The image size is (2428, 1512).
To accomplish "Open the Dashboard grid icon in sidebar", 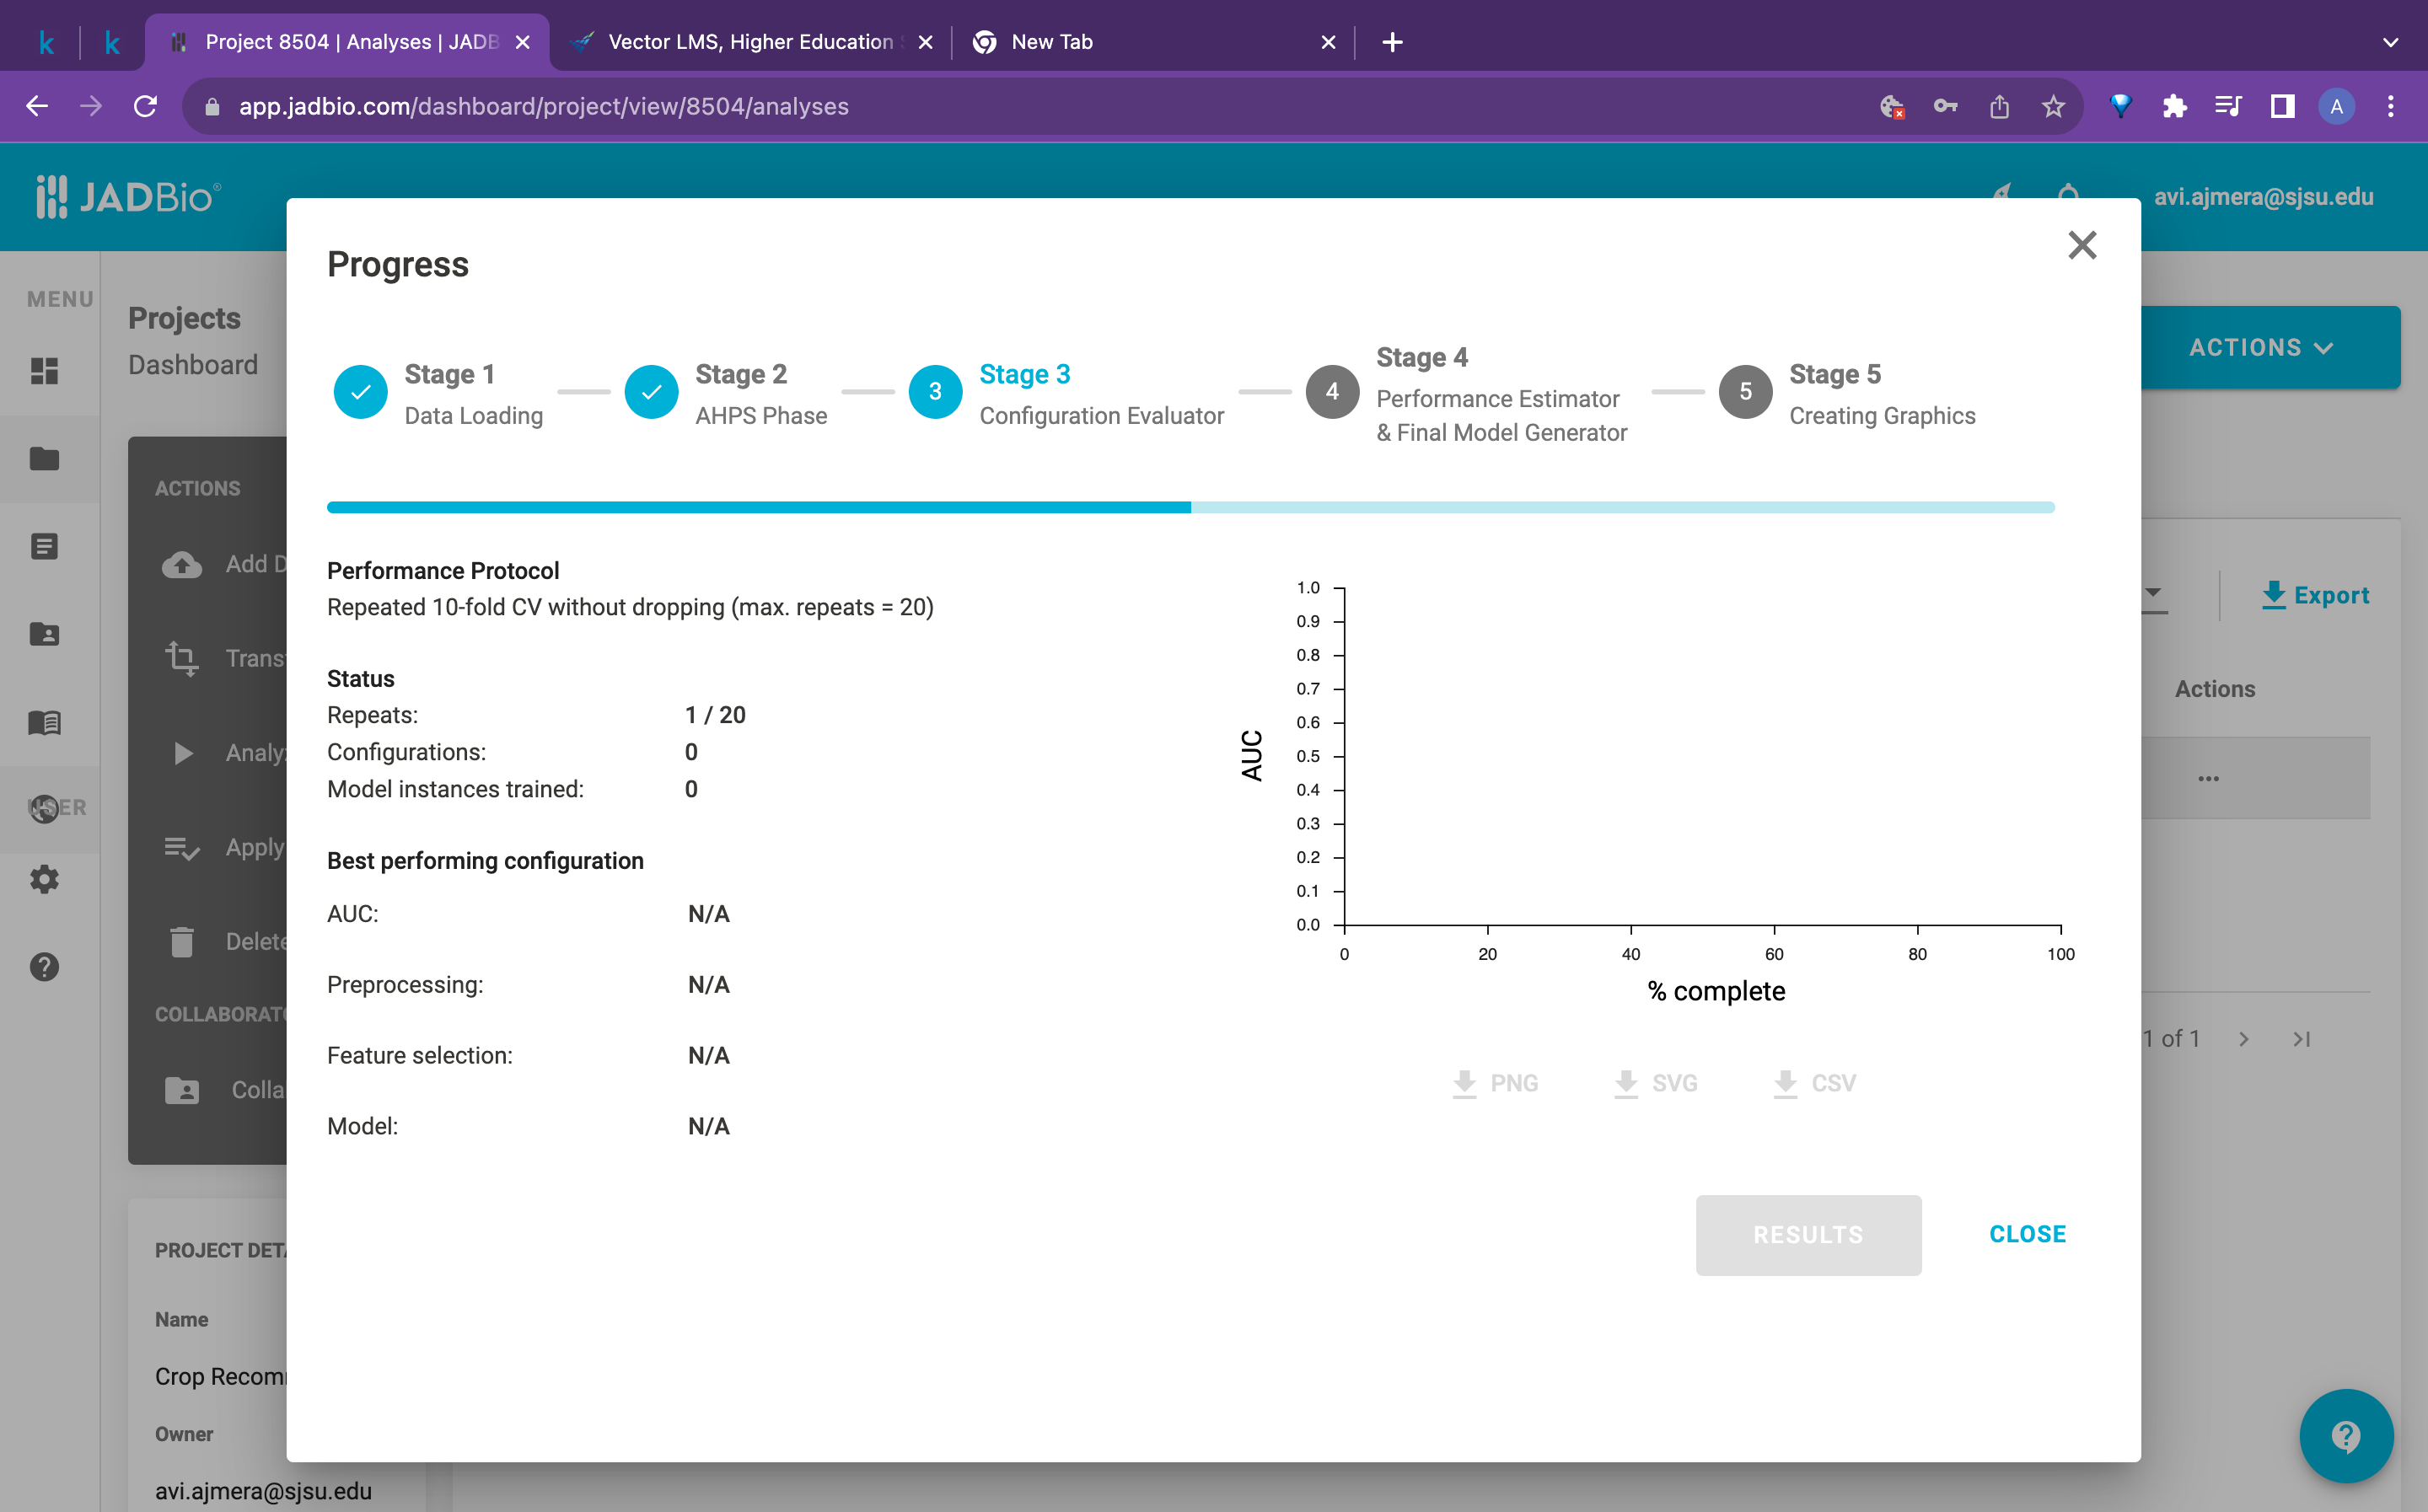I will coord(45,371).
